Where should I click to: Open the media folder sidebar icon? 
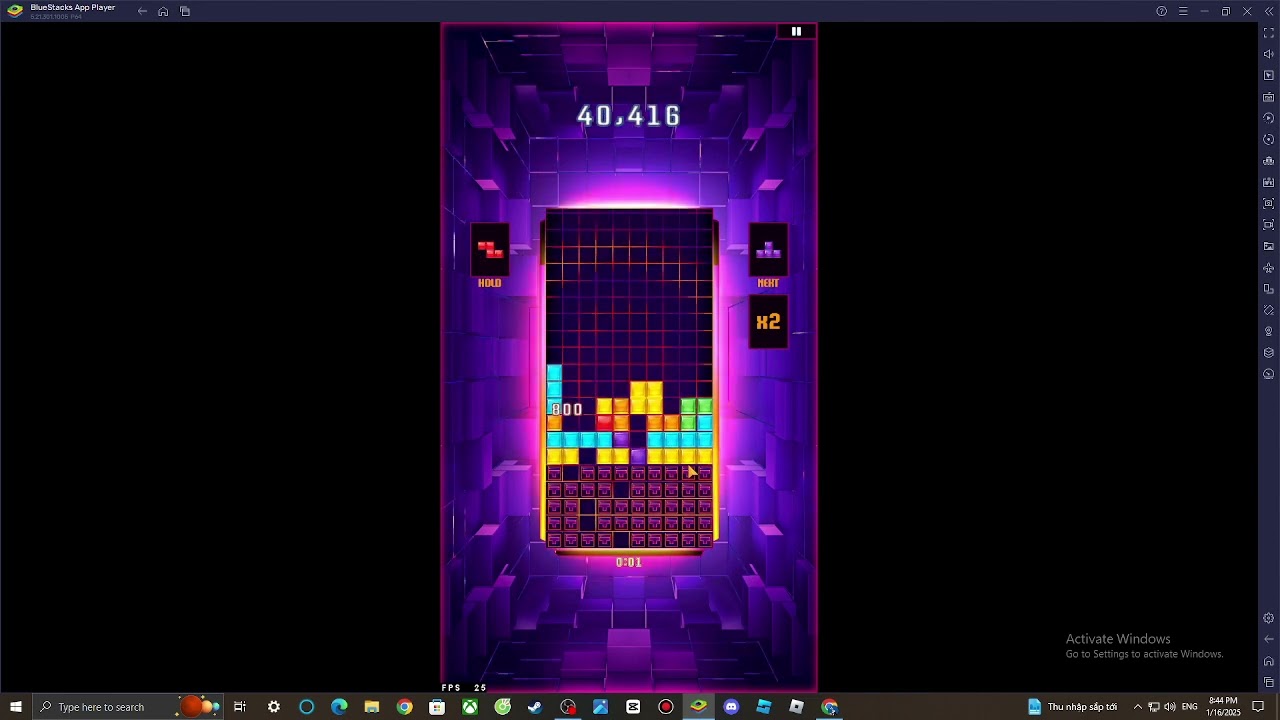click(1269, 246)
